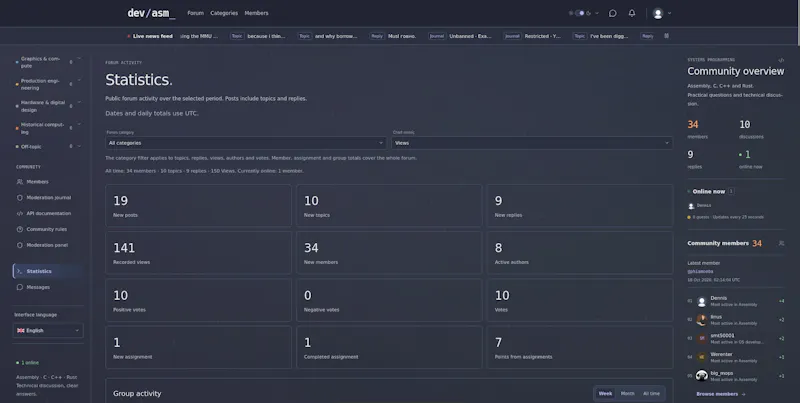The height and width of the screenshot is (403, 800).
Task: Open the 'and why borrow...' feed topic
Action: pyautogui.click(x=336, y=36)
